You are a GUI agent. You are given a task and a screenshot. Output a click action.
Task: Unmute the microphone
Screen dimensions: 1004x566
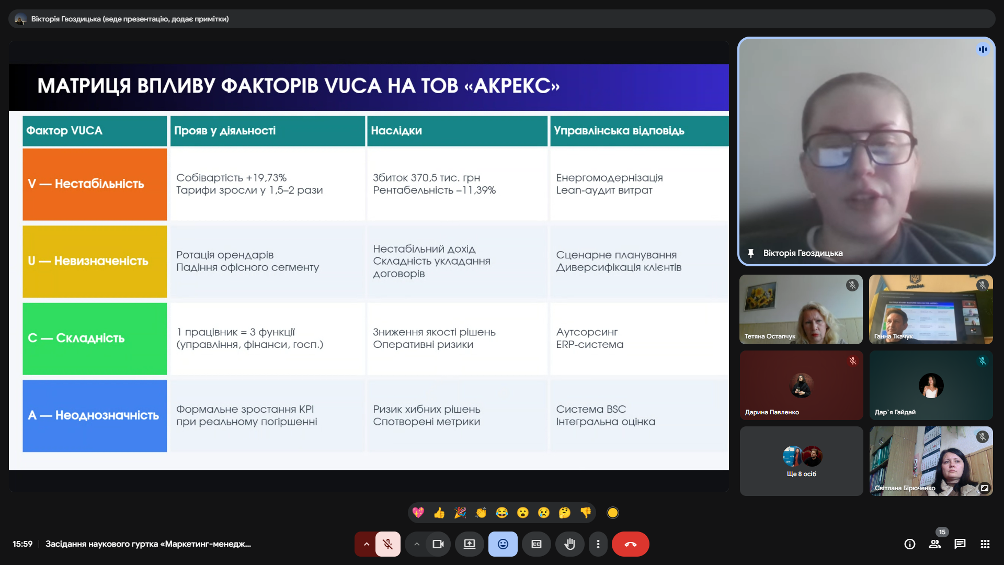[x=388, y=544]
